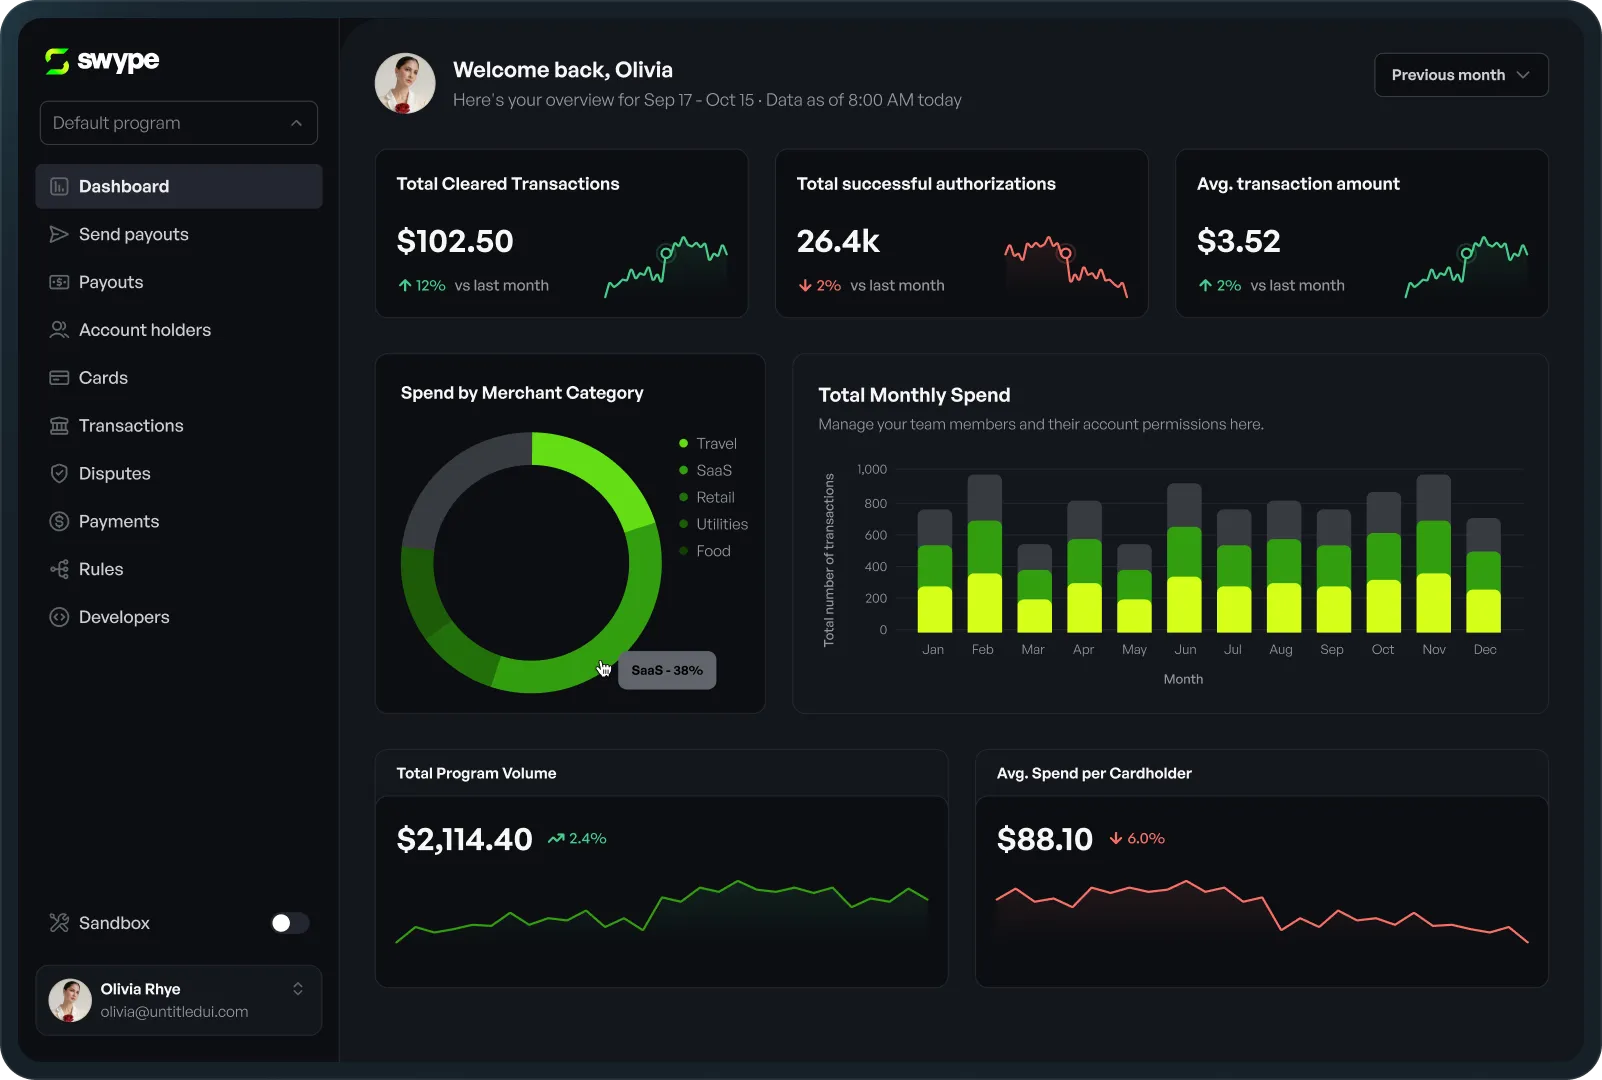
Task: Click the Total successful authorizations red sparkline
Action: click(x=1066, y=266)
